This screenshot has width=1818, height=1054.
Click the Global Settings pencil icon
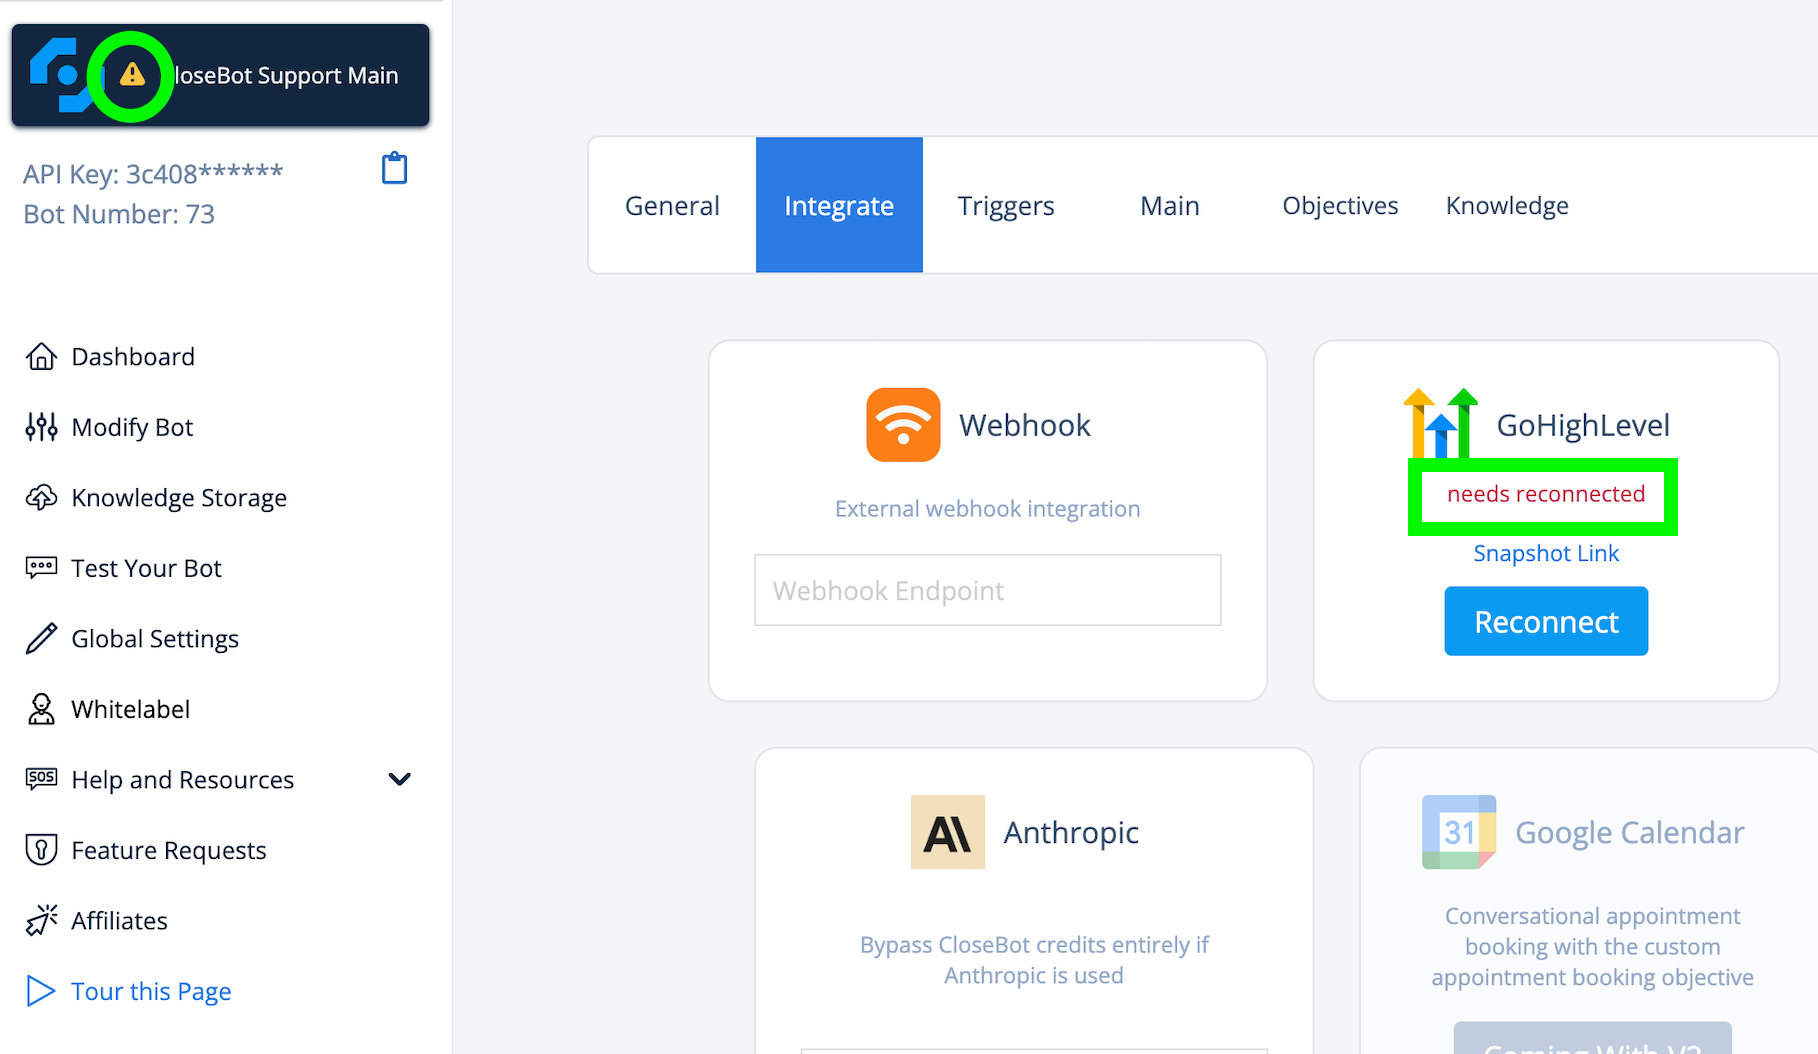pyautogui.click(x=41, y=639)
